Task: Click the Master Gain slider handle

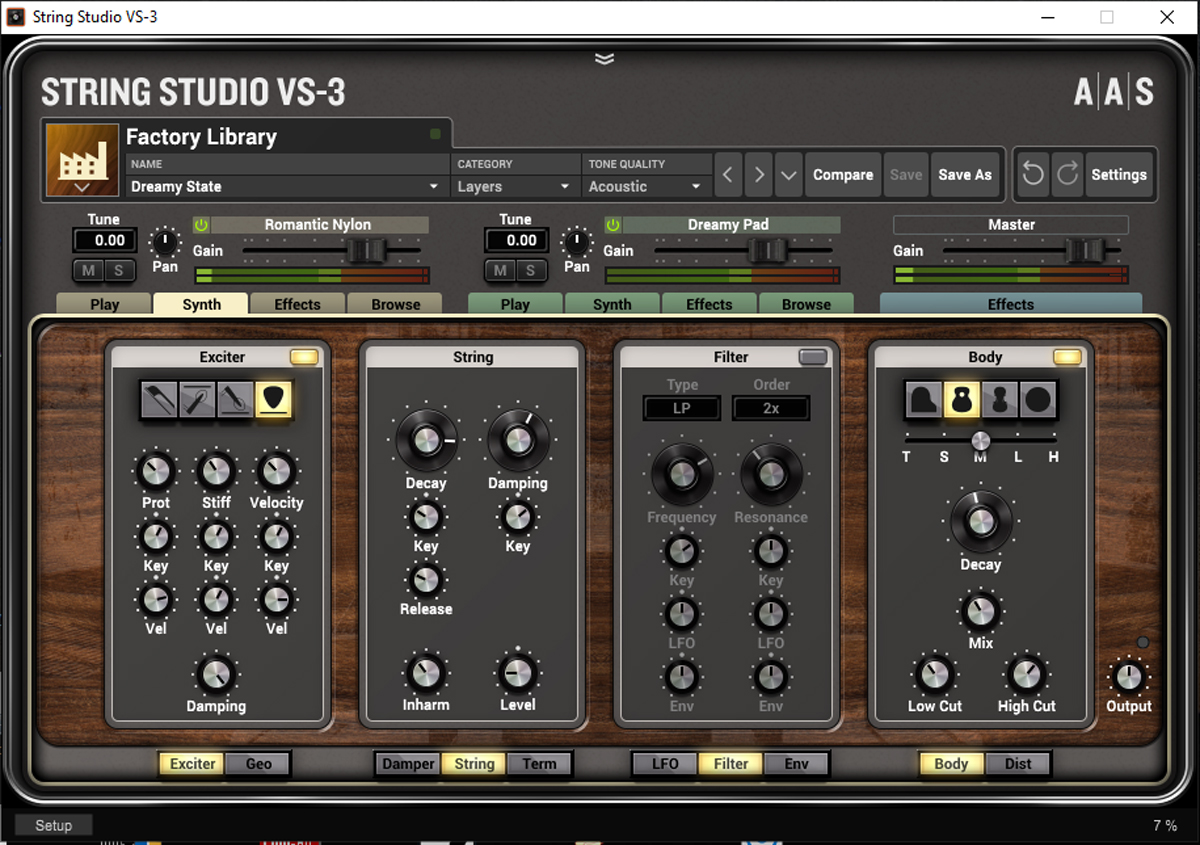Action: click(1085, 250)
